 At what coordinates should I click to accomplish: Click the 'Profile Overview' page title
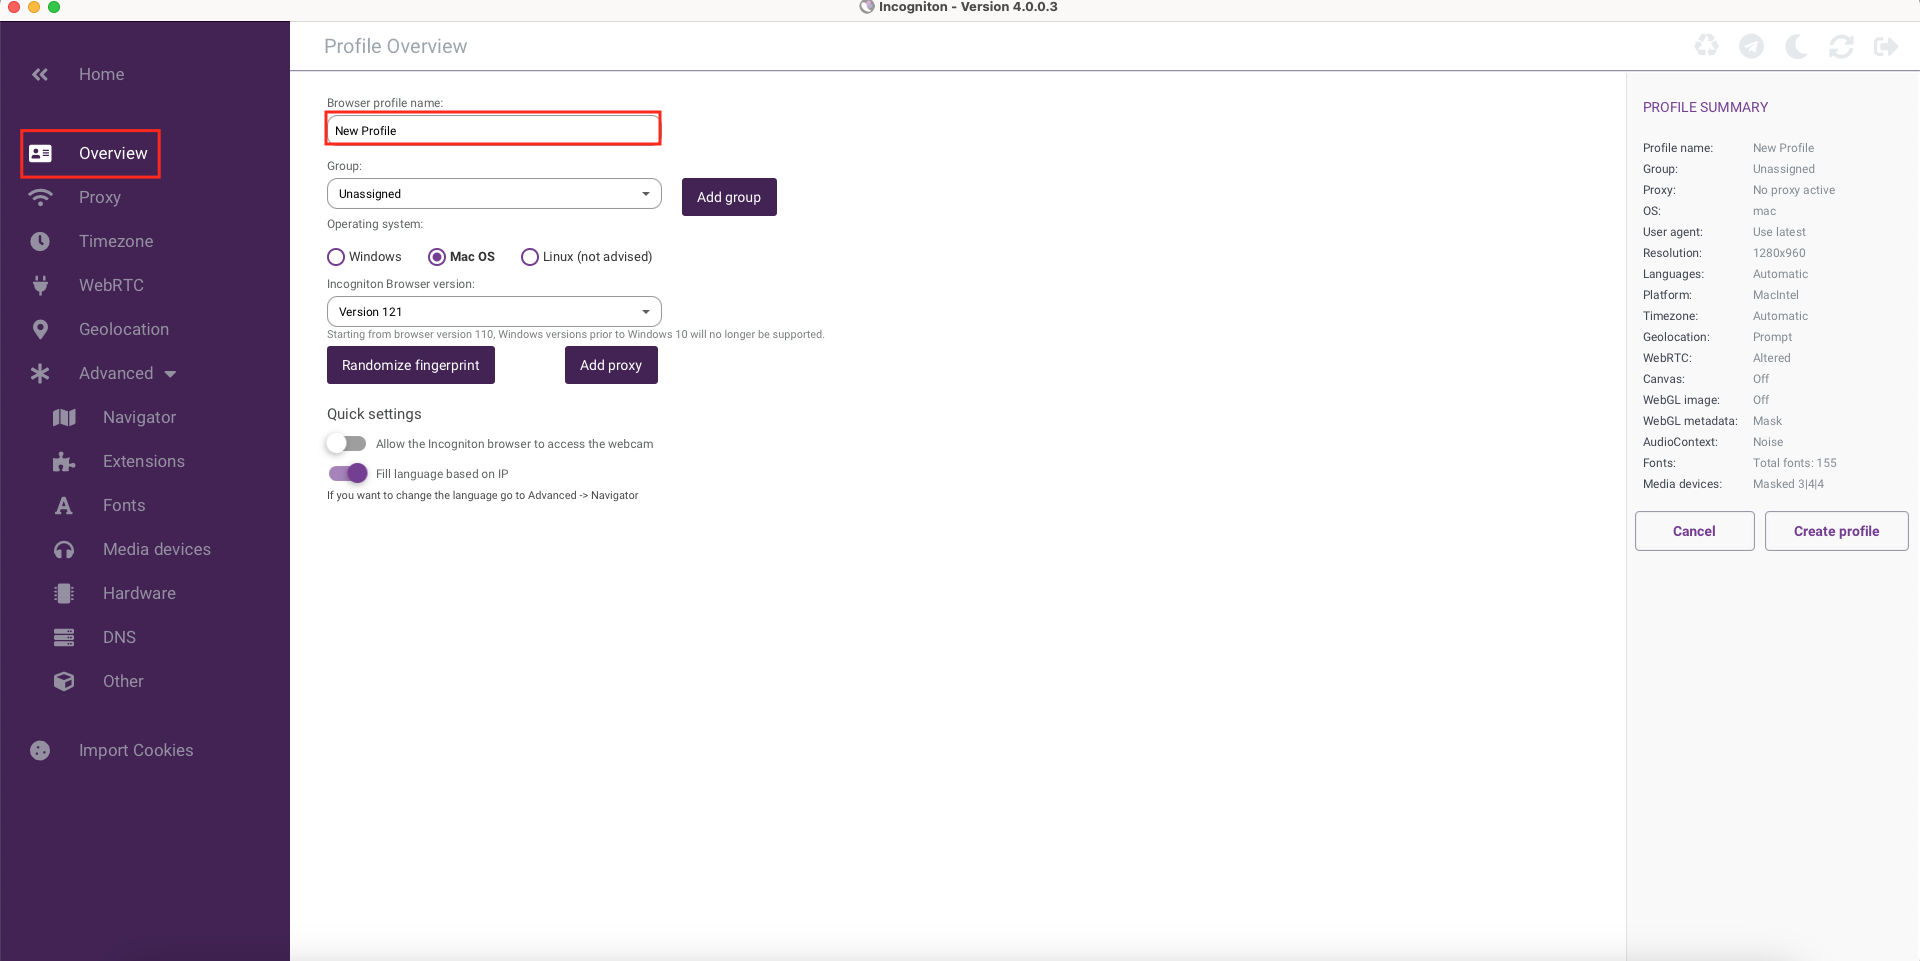coord(395,46)
